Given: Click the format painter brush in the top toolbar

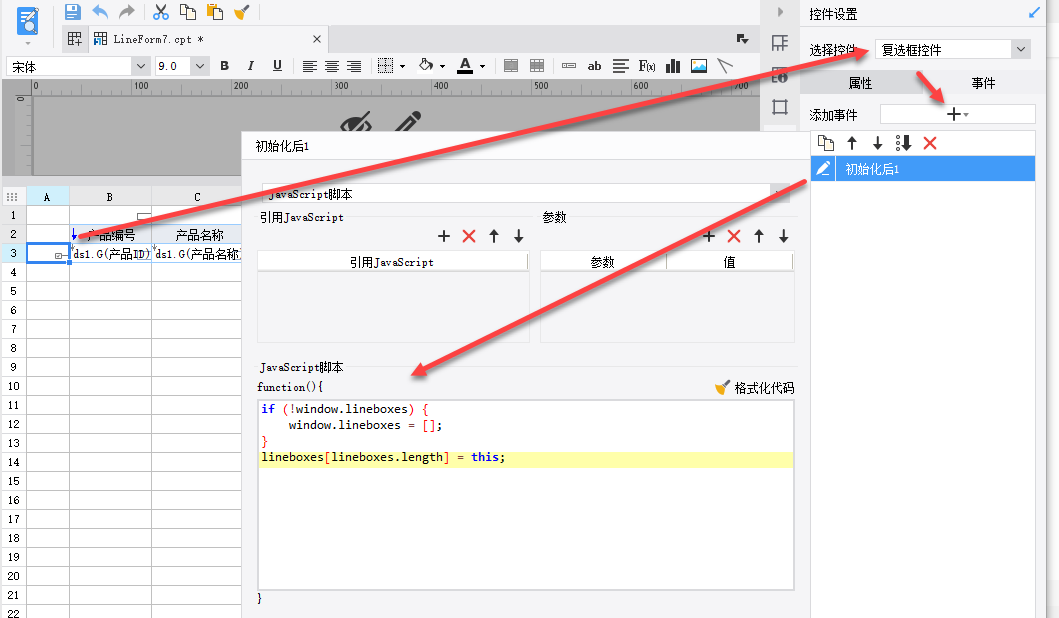Looking at the screenshot, I should pos(242,11).
